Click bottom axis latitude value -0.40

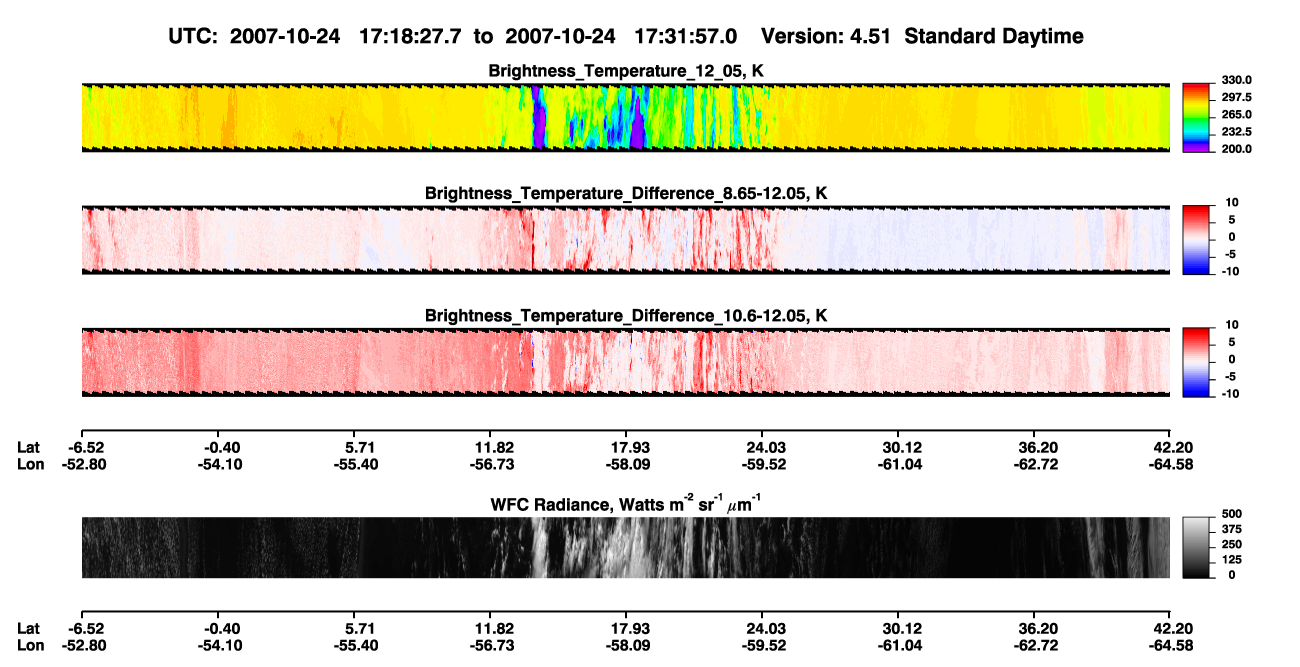click(x=221, y=628)
